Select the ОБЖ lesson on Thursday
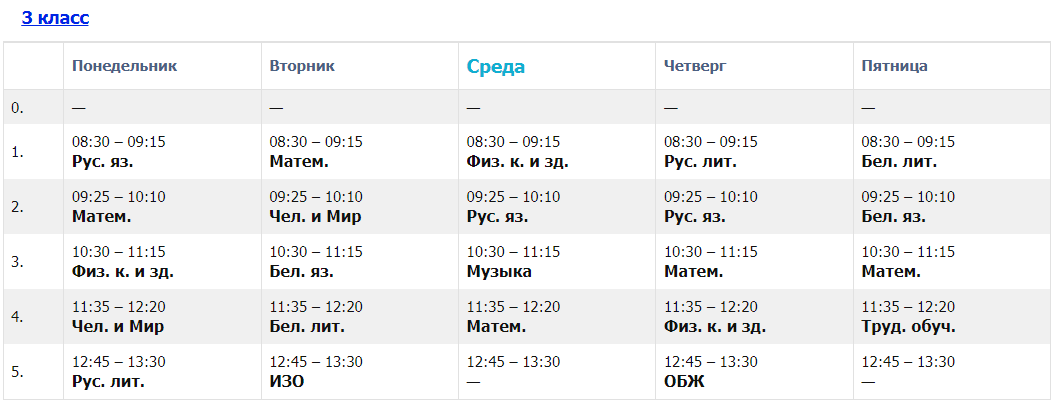 click(x=684, y=381)
